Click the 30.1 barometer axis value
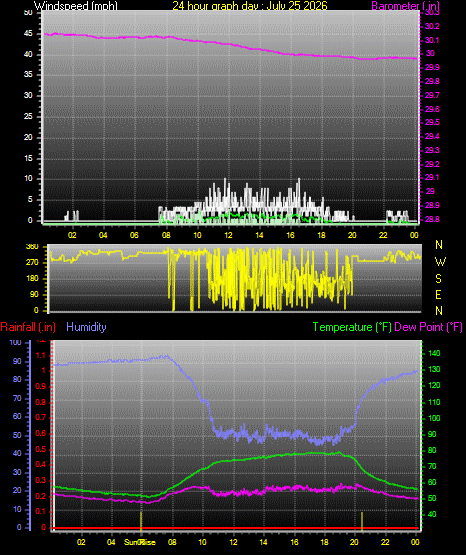466x555 pixels. point(432,40)
